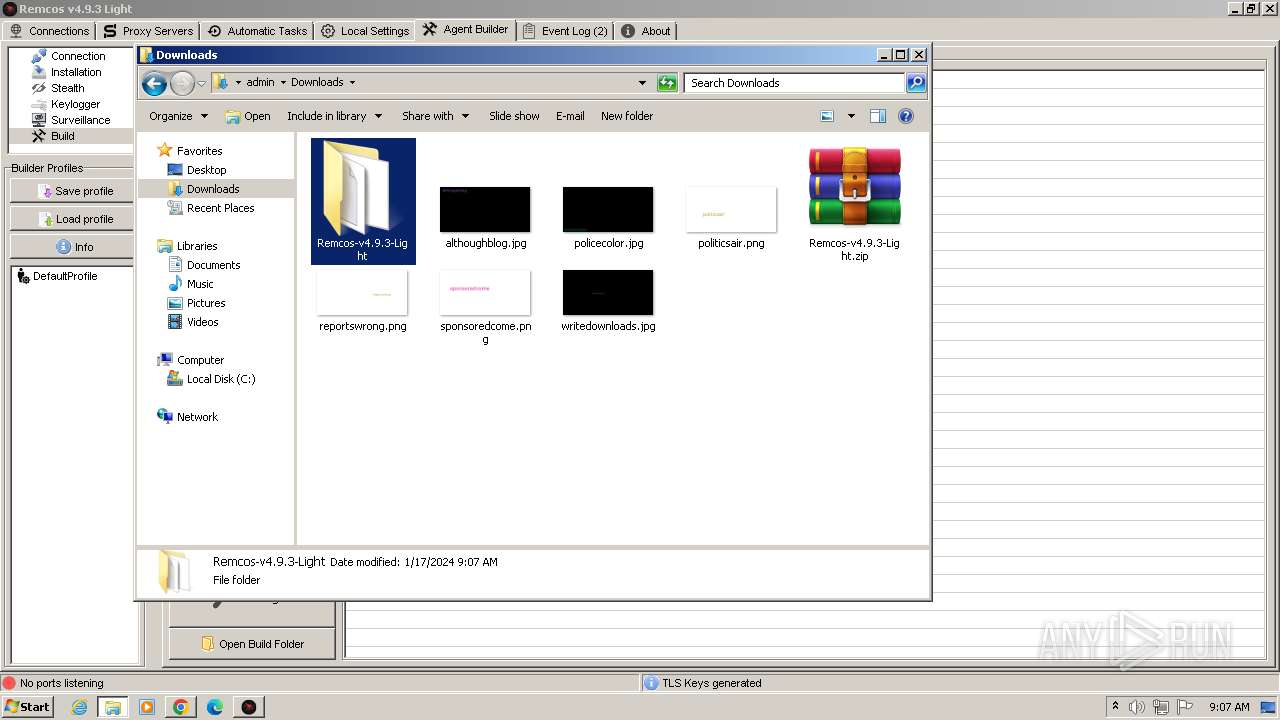Click New folder in the toolbar

627,116
